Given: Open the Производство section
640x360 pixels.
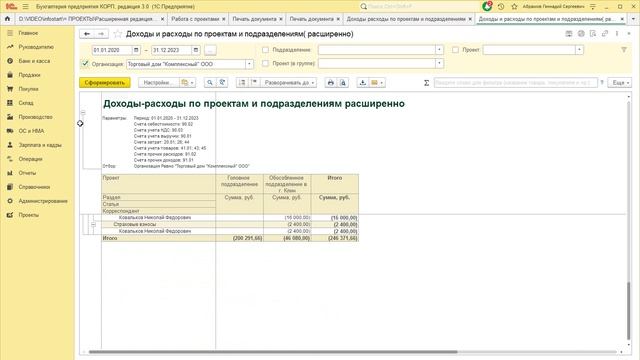Looking at the screenshot, I should (36, 117).
